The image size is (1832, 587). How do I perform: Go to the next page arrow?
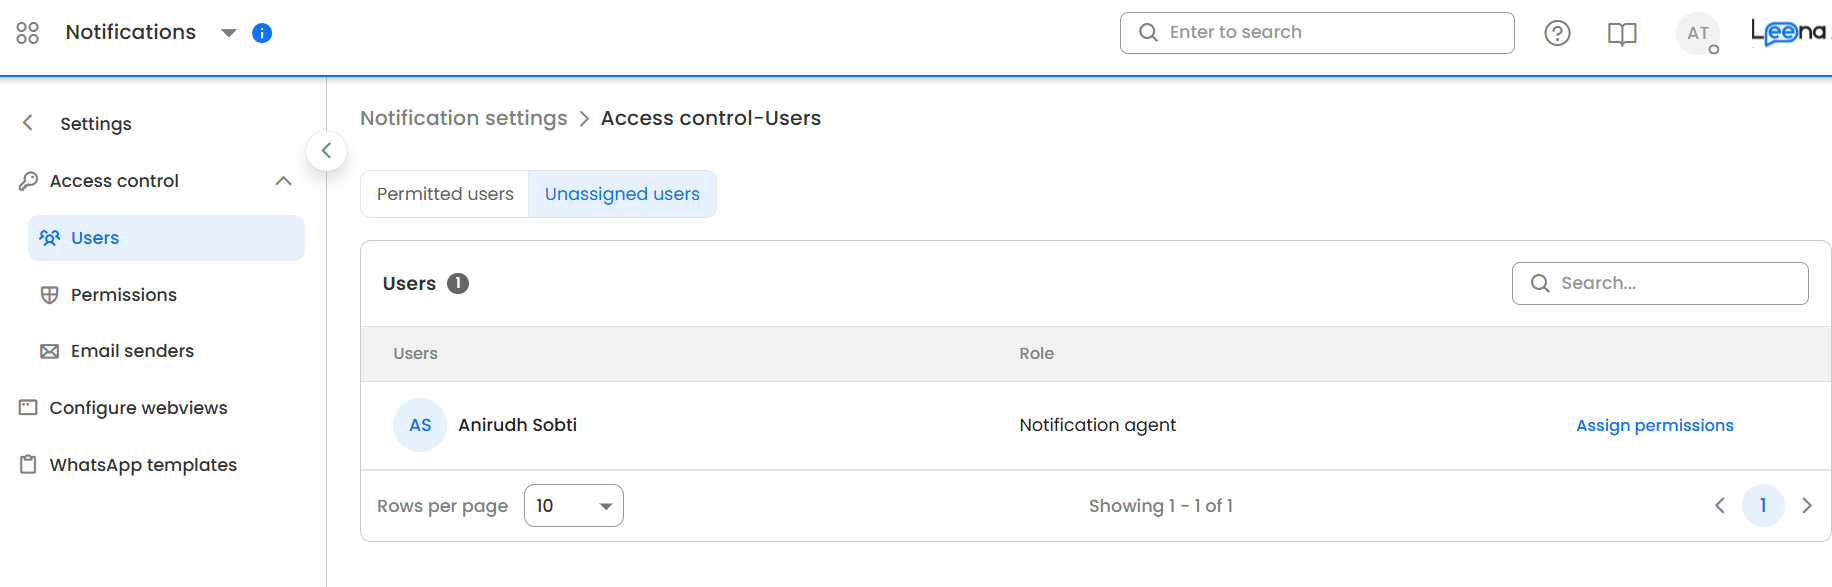pyautogui.click(x=1806, y=506)
